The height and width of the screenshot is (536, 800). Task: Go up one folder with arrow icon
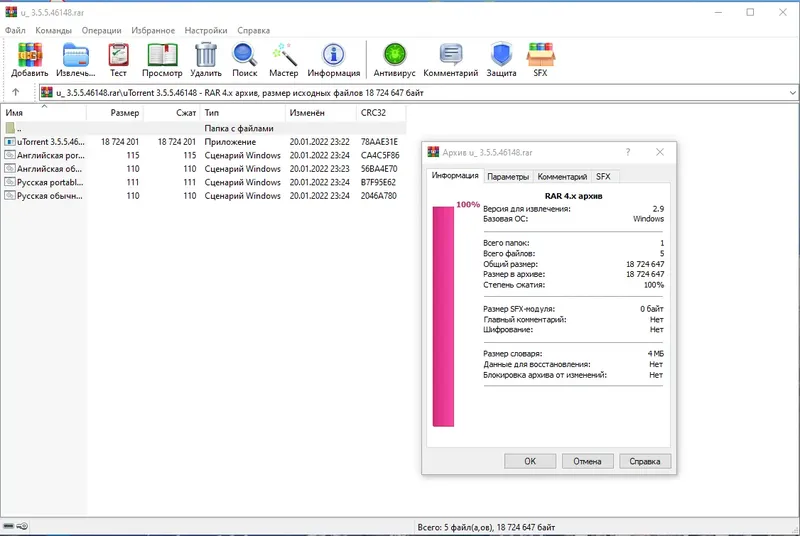coord(15,92)
